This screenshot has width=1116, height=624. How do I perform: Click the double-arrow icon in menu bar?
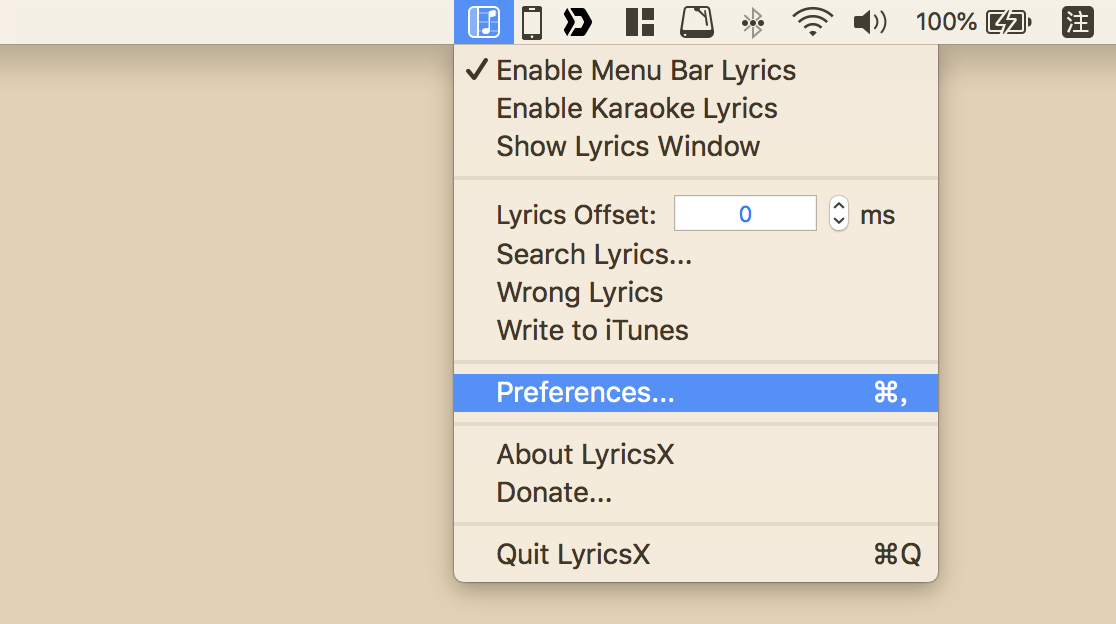tap(578, 22)
